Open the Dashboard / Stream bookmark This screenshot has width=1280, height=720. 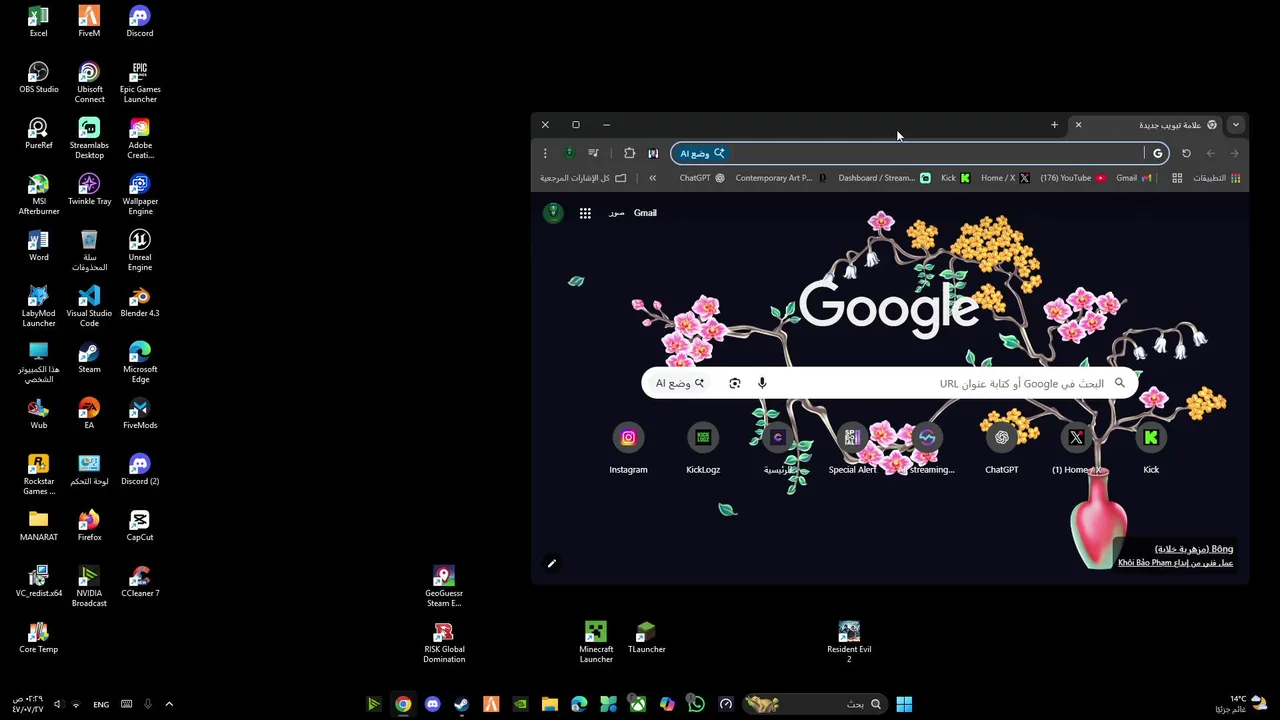pyautogui.click(x=884, y=178)
